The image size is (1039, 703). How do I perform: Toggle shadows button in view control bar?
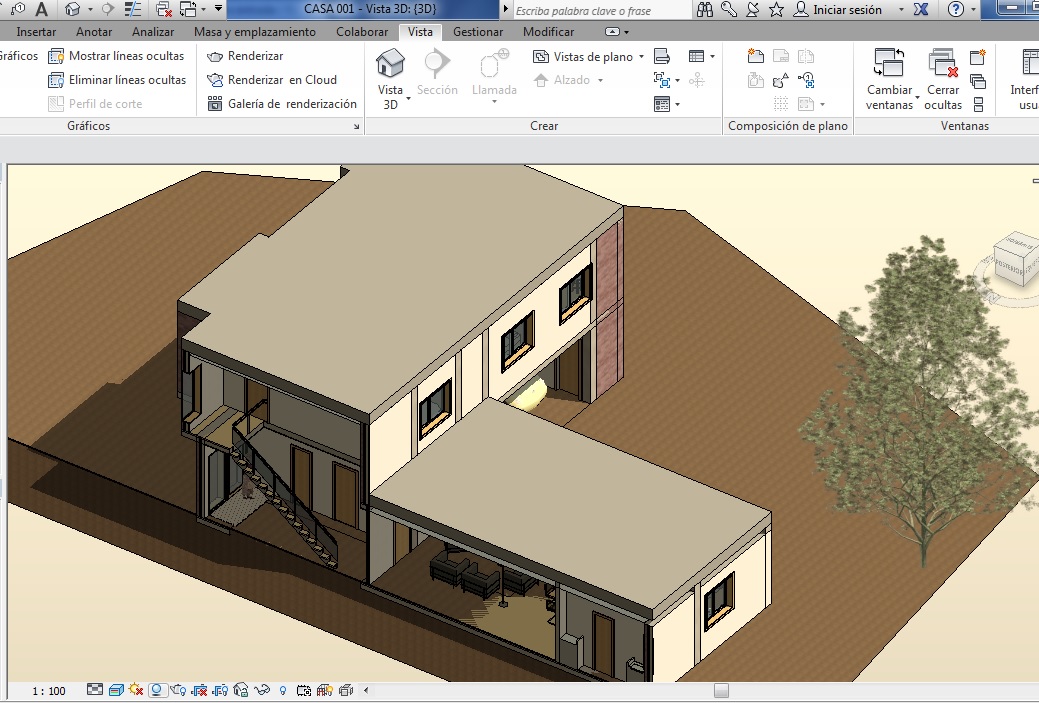click(x=157, y=690)
